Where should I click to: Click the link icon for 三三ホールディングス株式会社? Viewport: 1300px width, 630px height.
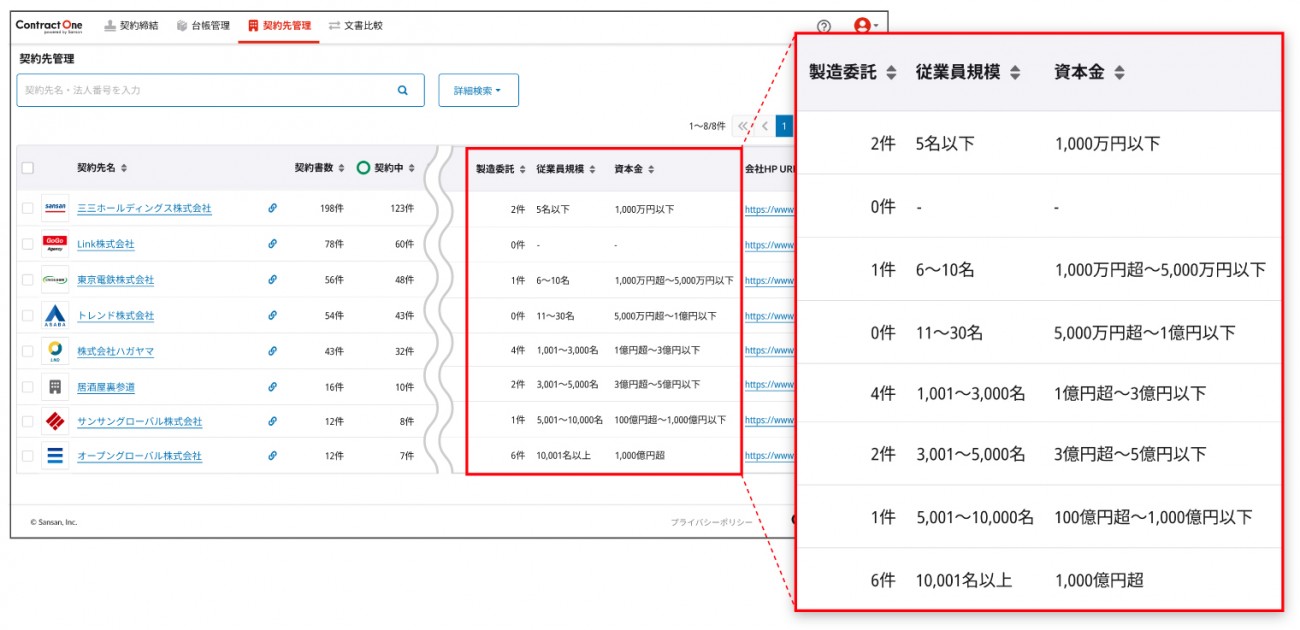(272, 208)
